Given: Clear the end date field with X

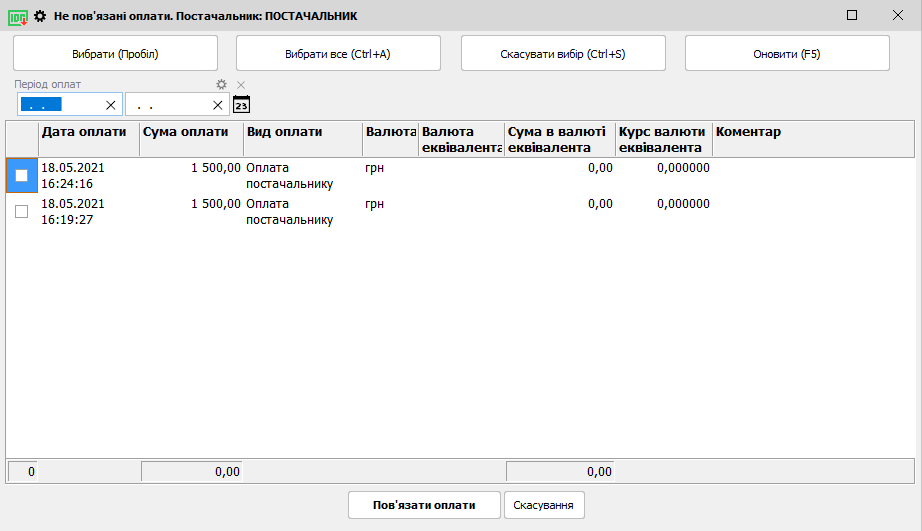Looking at the screenshot, I should (x=218, y=105).
